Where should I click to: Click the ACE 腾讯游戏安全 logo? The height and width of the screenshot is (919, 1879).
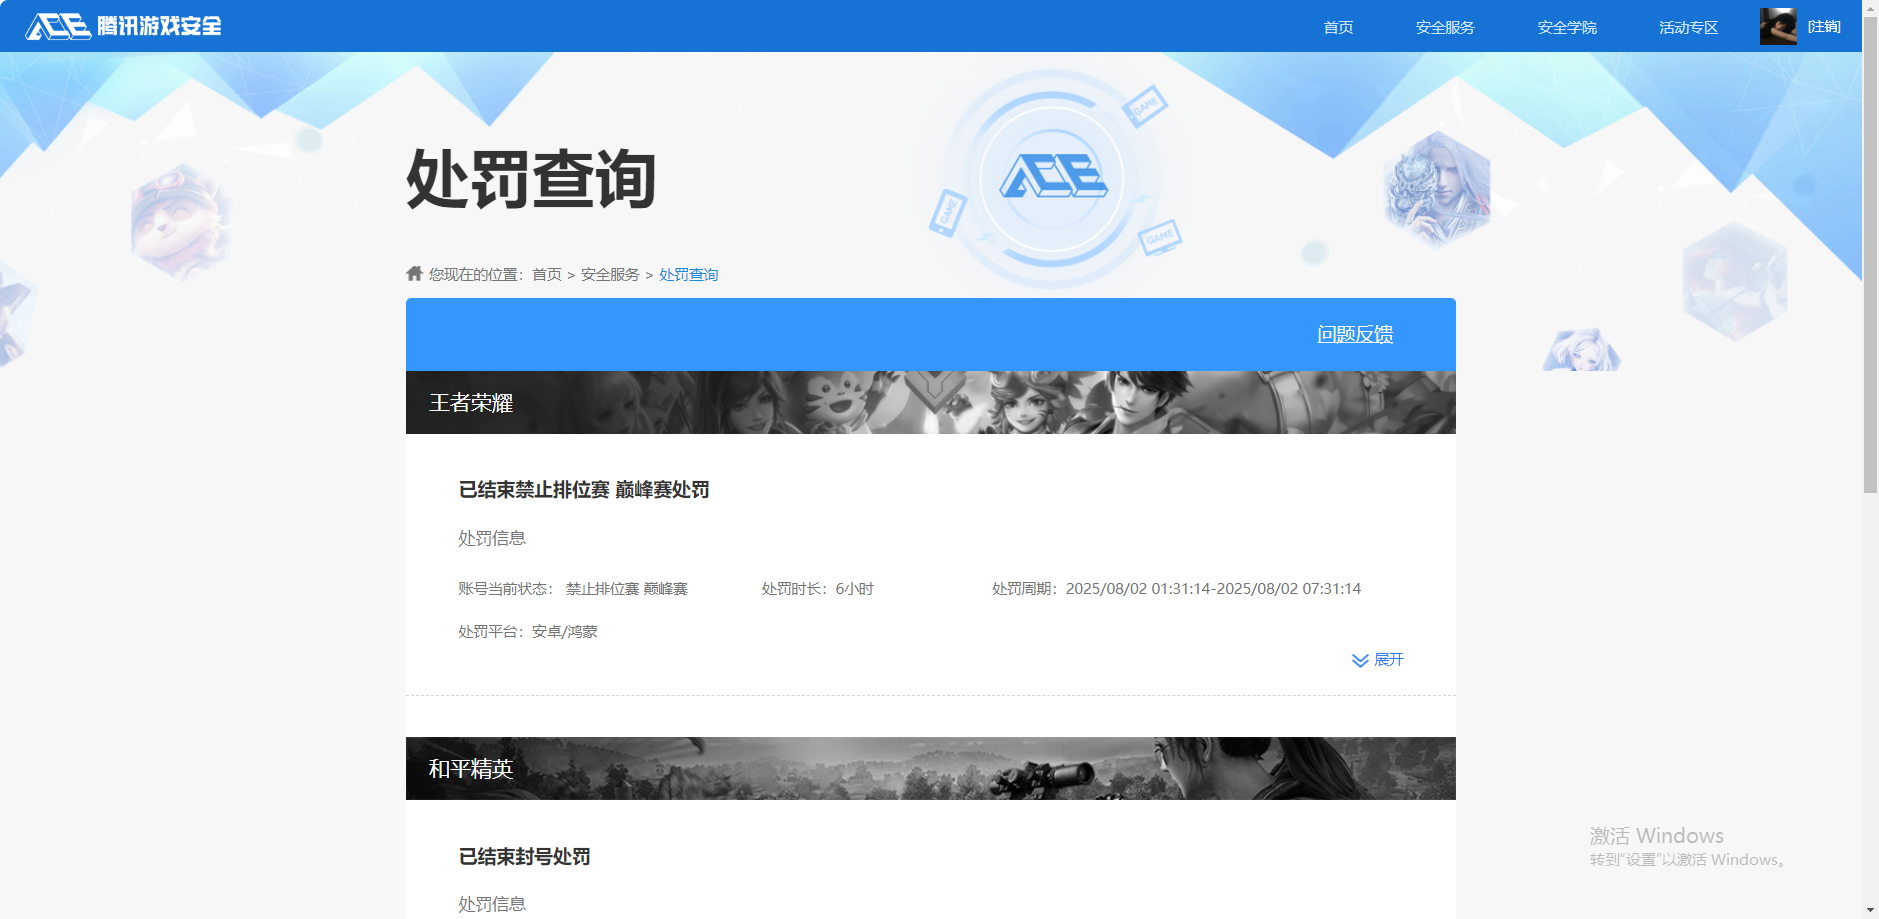click(124, 26)
